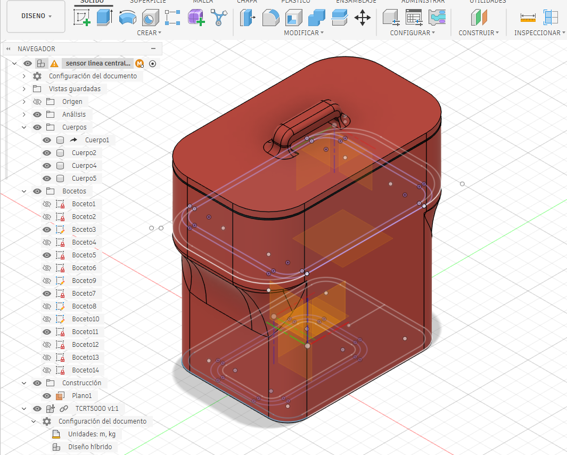Collapse the Cuerpos folder
567x455 pixels.
24,127
